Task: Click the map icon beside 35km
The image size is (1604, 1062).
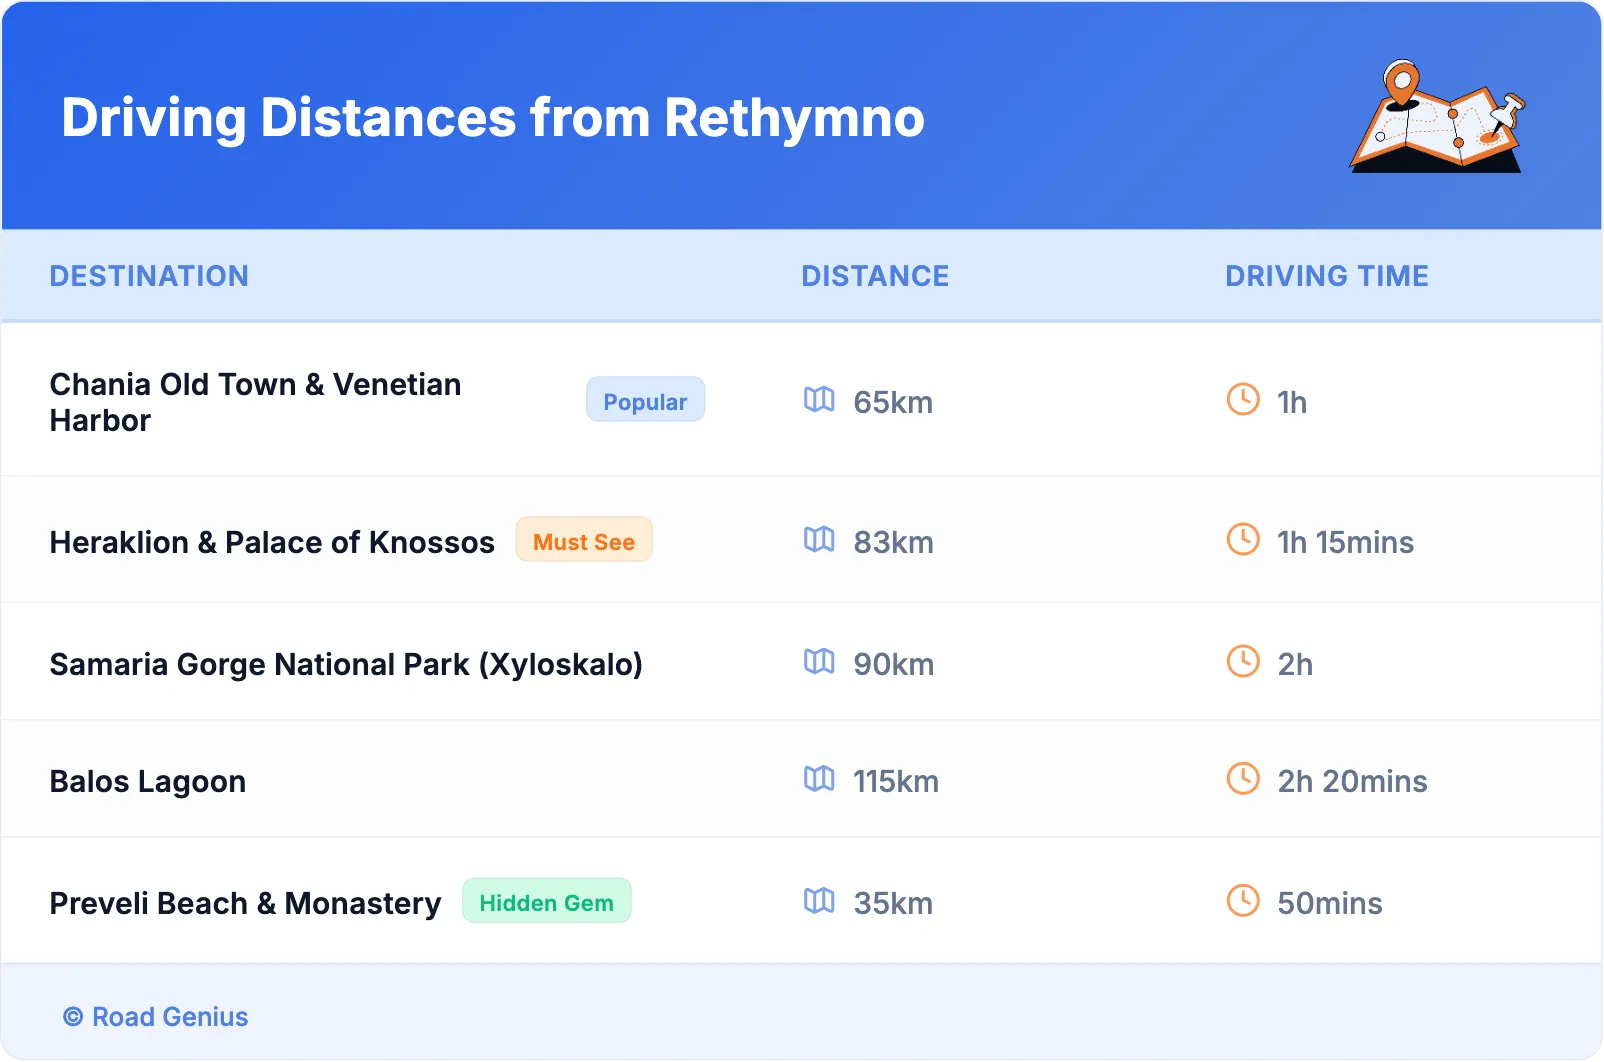Action: click(819, 901)
